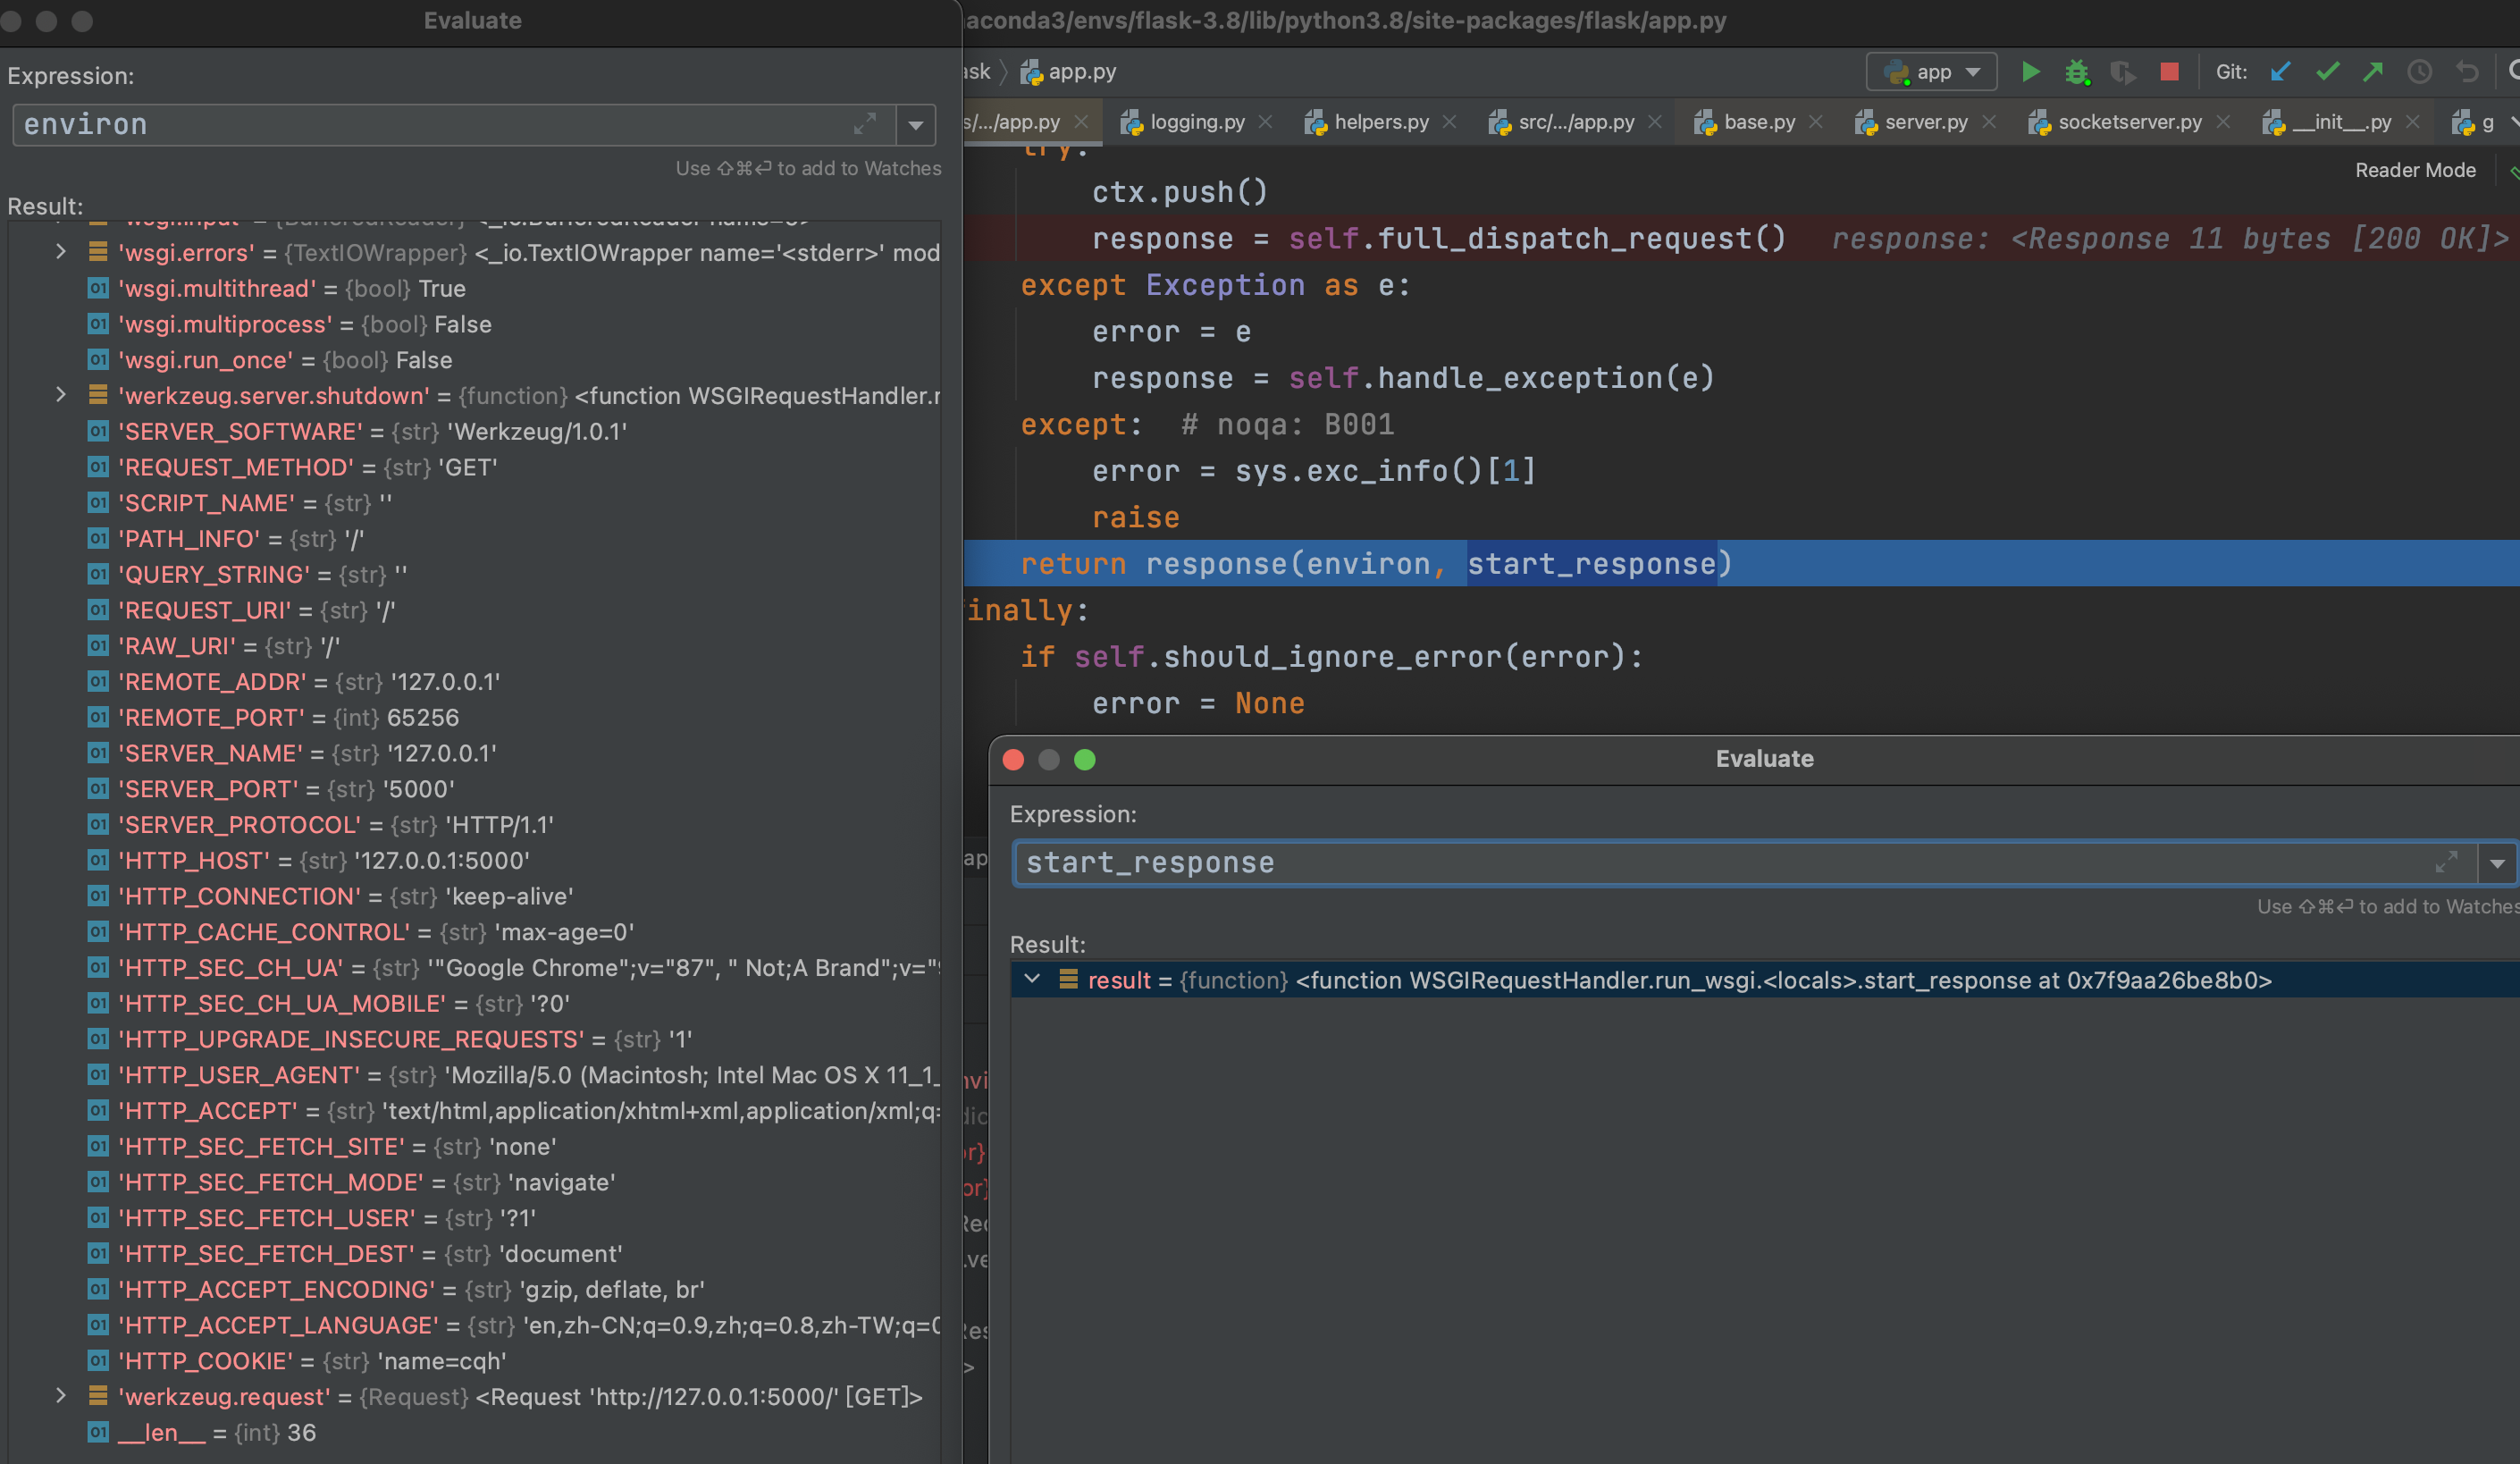Collapse the start_response result node
Image resolution: width=2520 pixels, height=1464 pixels.
1032,979
